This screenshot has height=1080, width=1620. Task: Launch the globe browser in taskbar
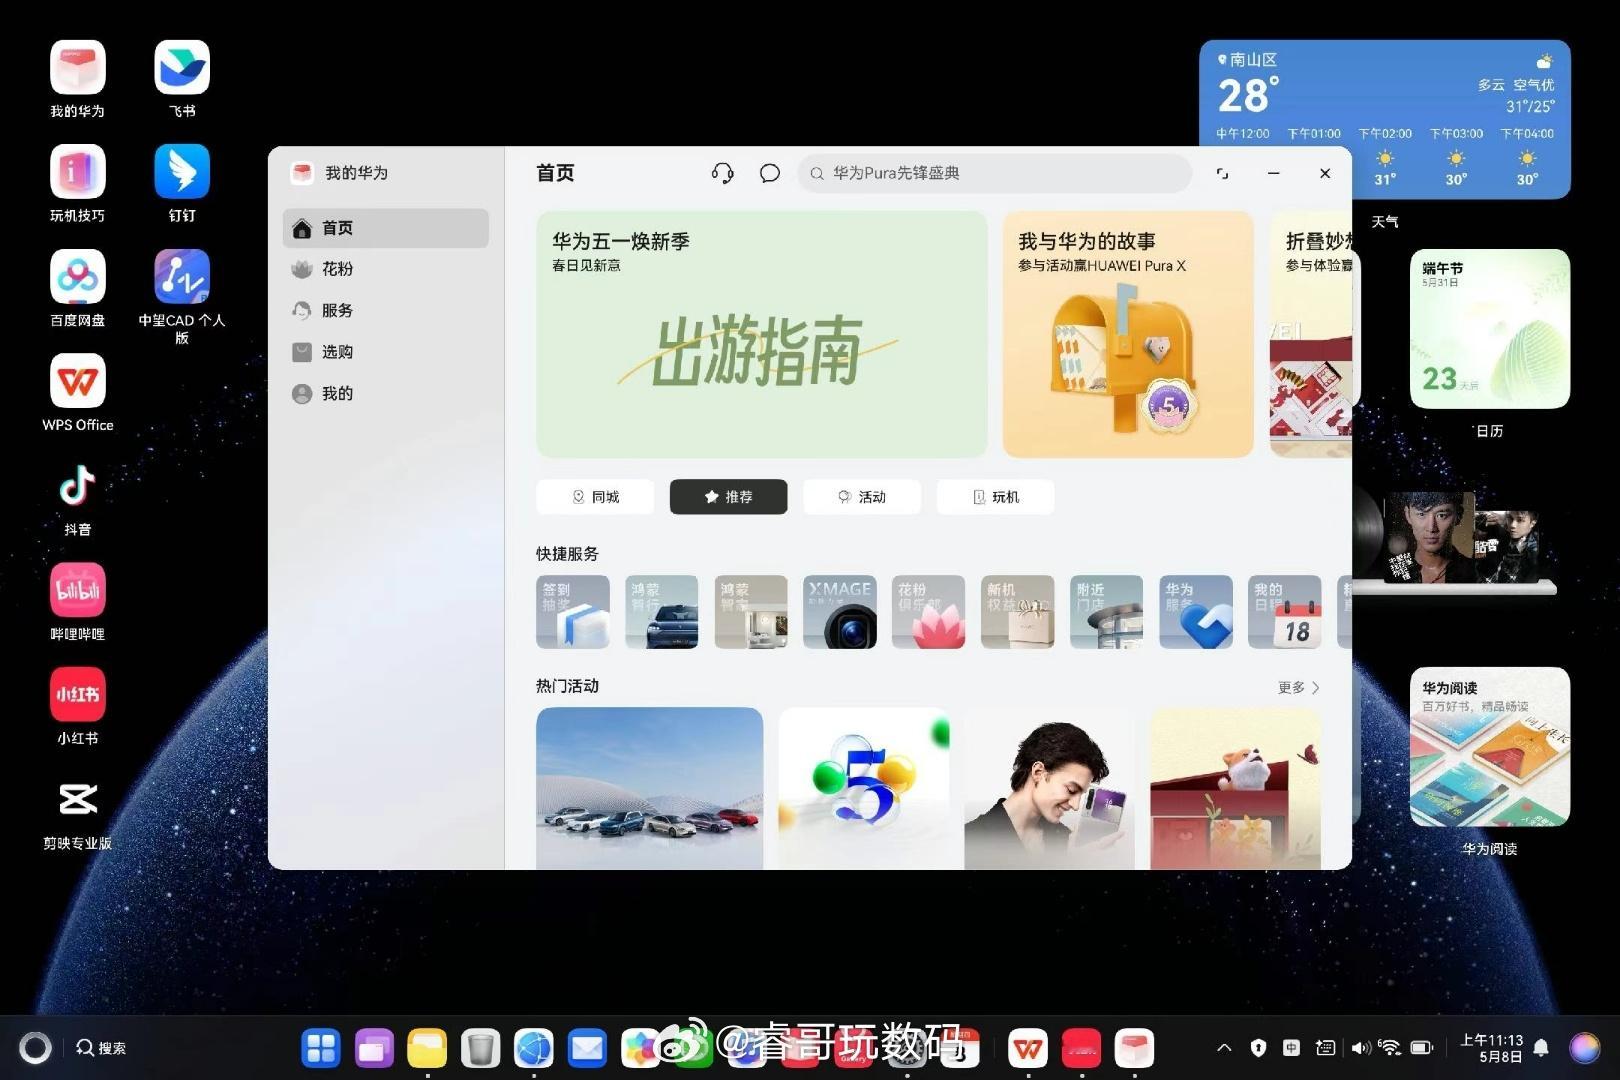pos(533,1048)
